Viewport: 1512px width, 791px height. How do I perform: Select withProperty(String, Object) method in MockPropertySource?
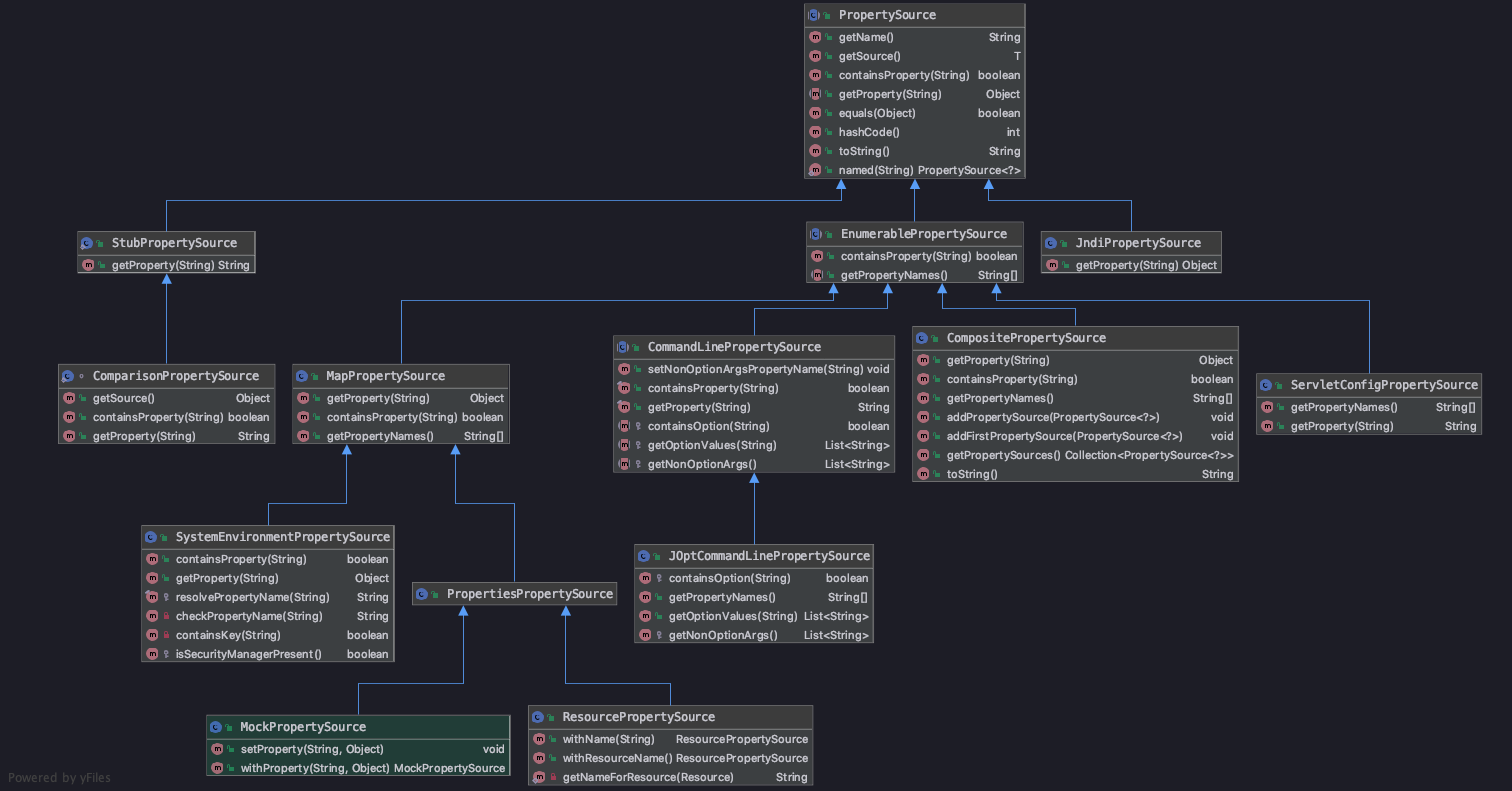359,768
